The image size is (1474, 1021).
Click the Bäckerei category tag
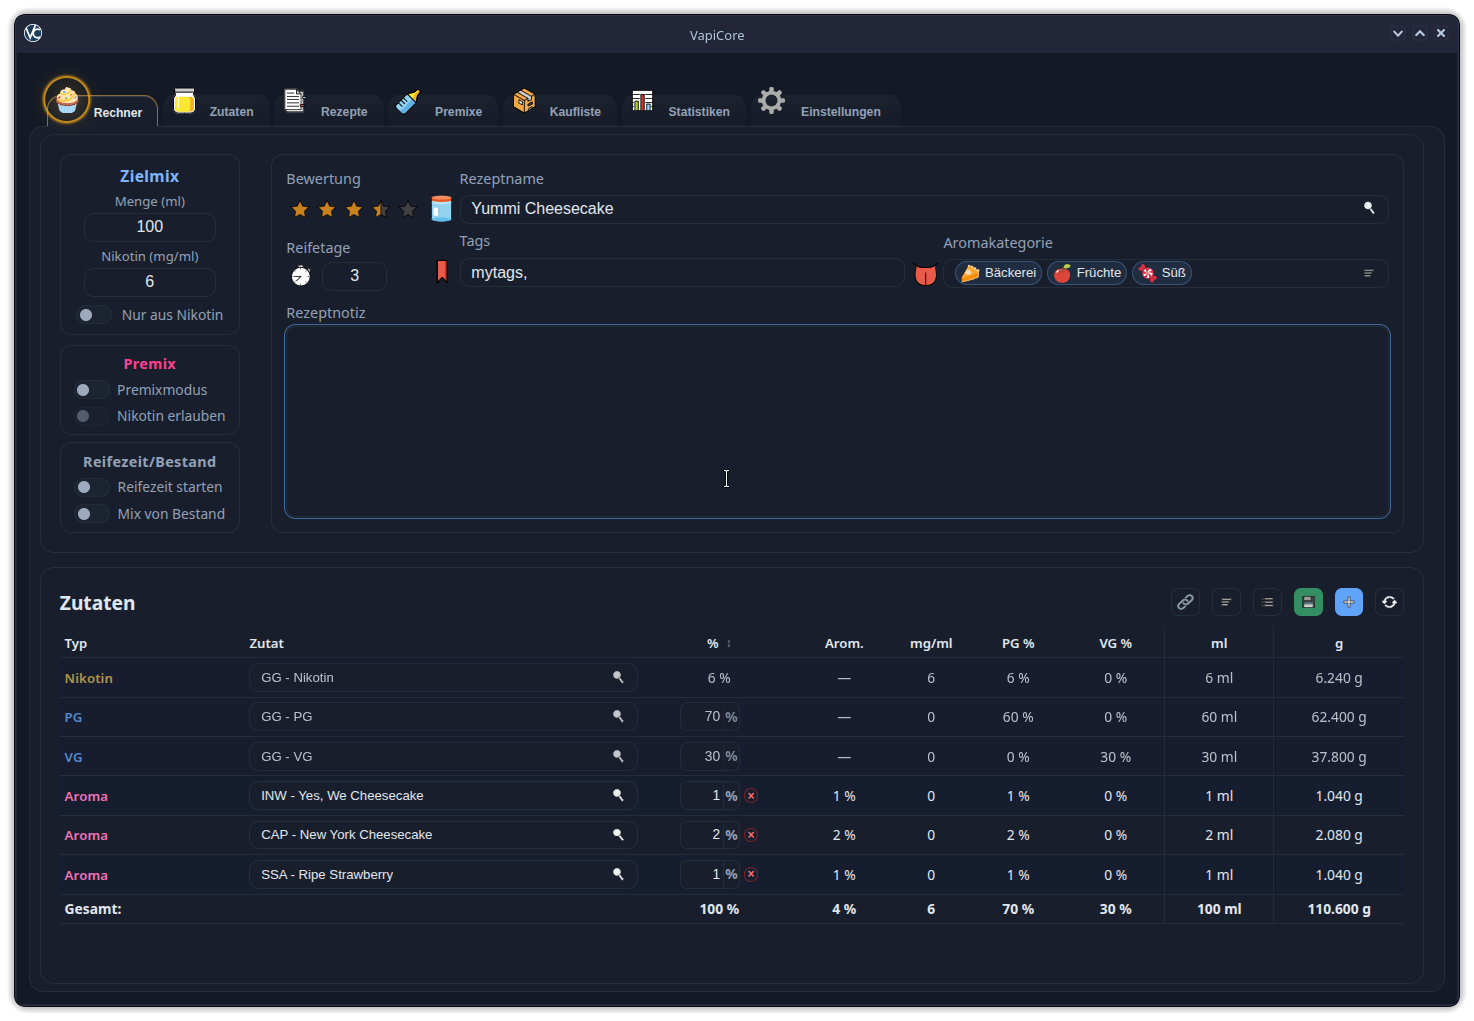(x=998, y=273)
